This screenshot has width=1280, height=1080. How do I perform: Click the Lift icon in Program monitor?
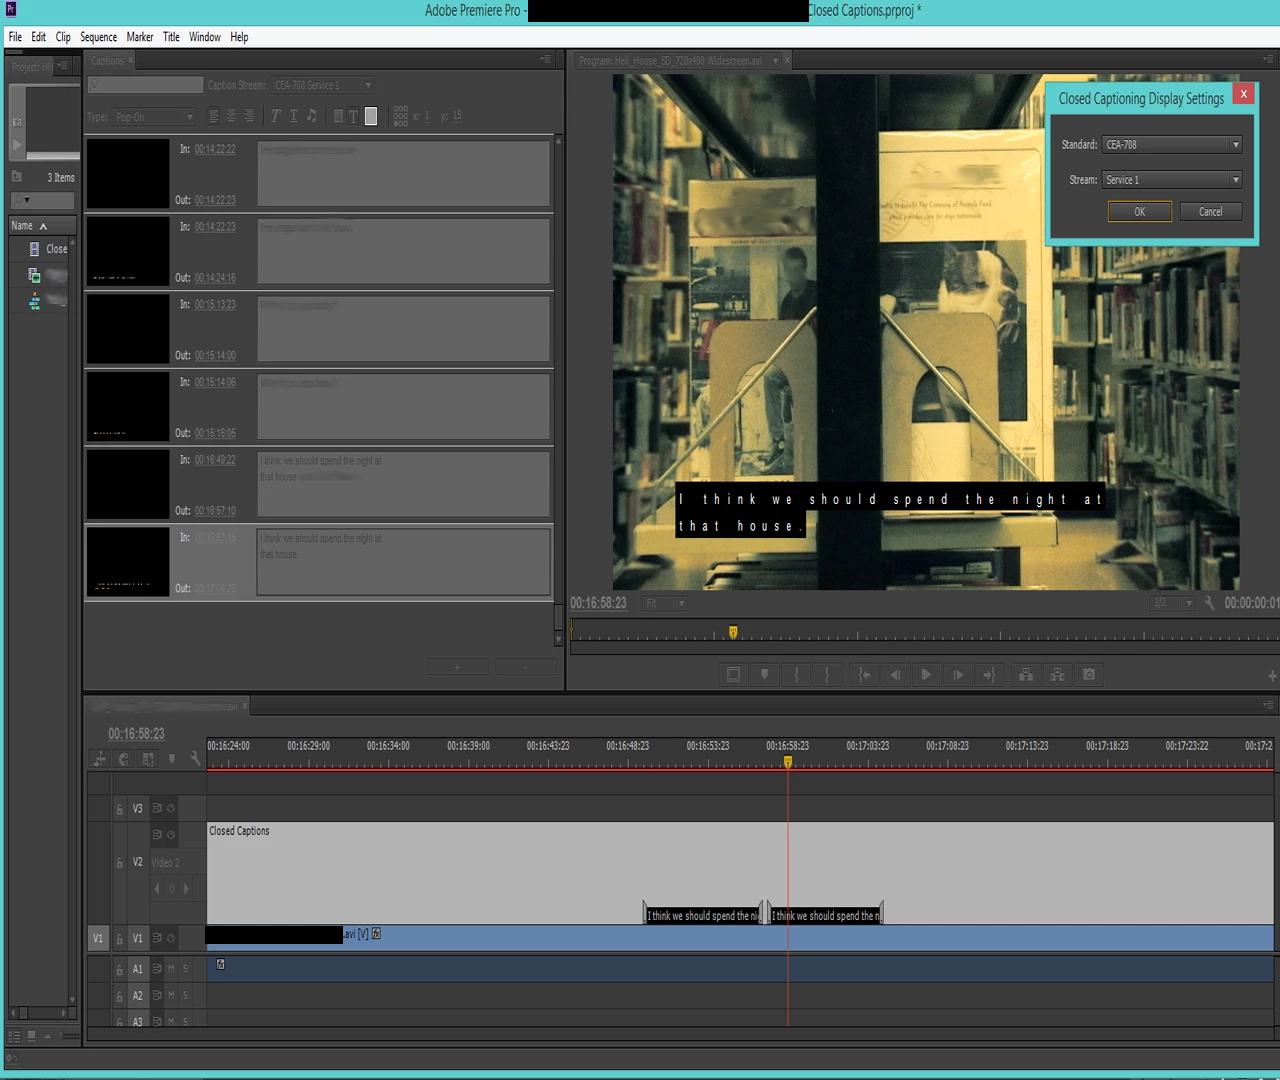click(x=1026, y=675)
